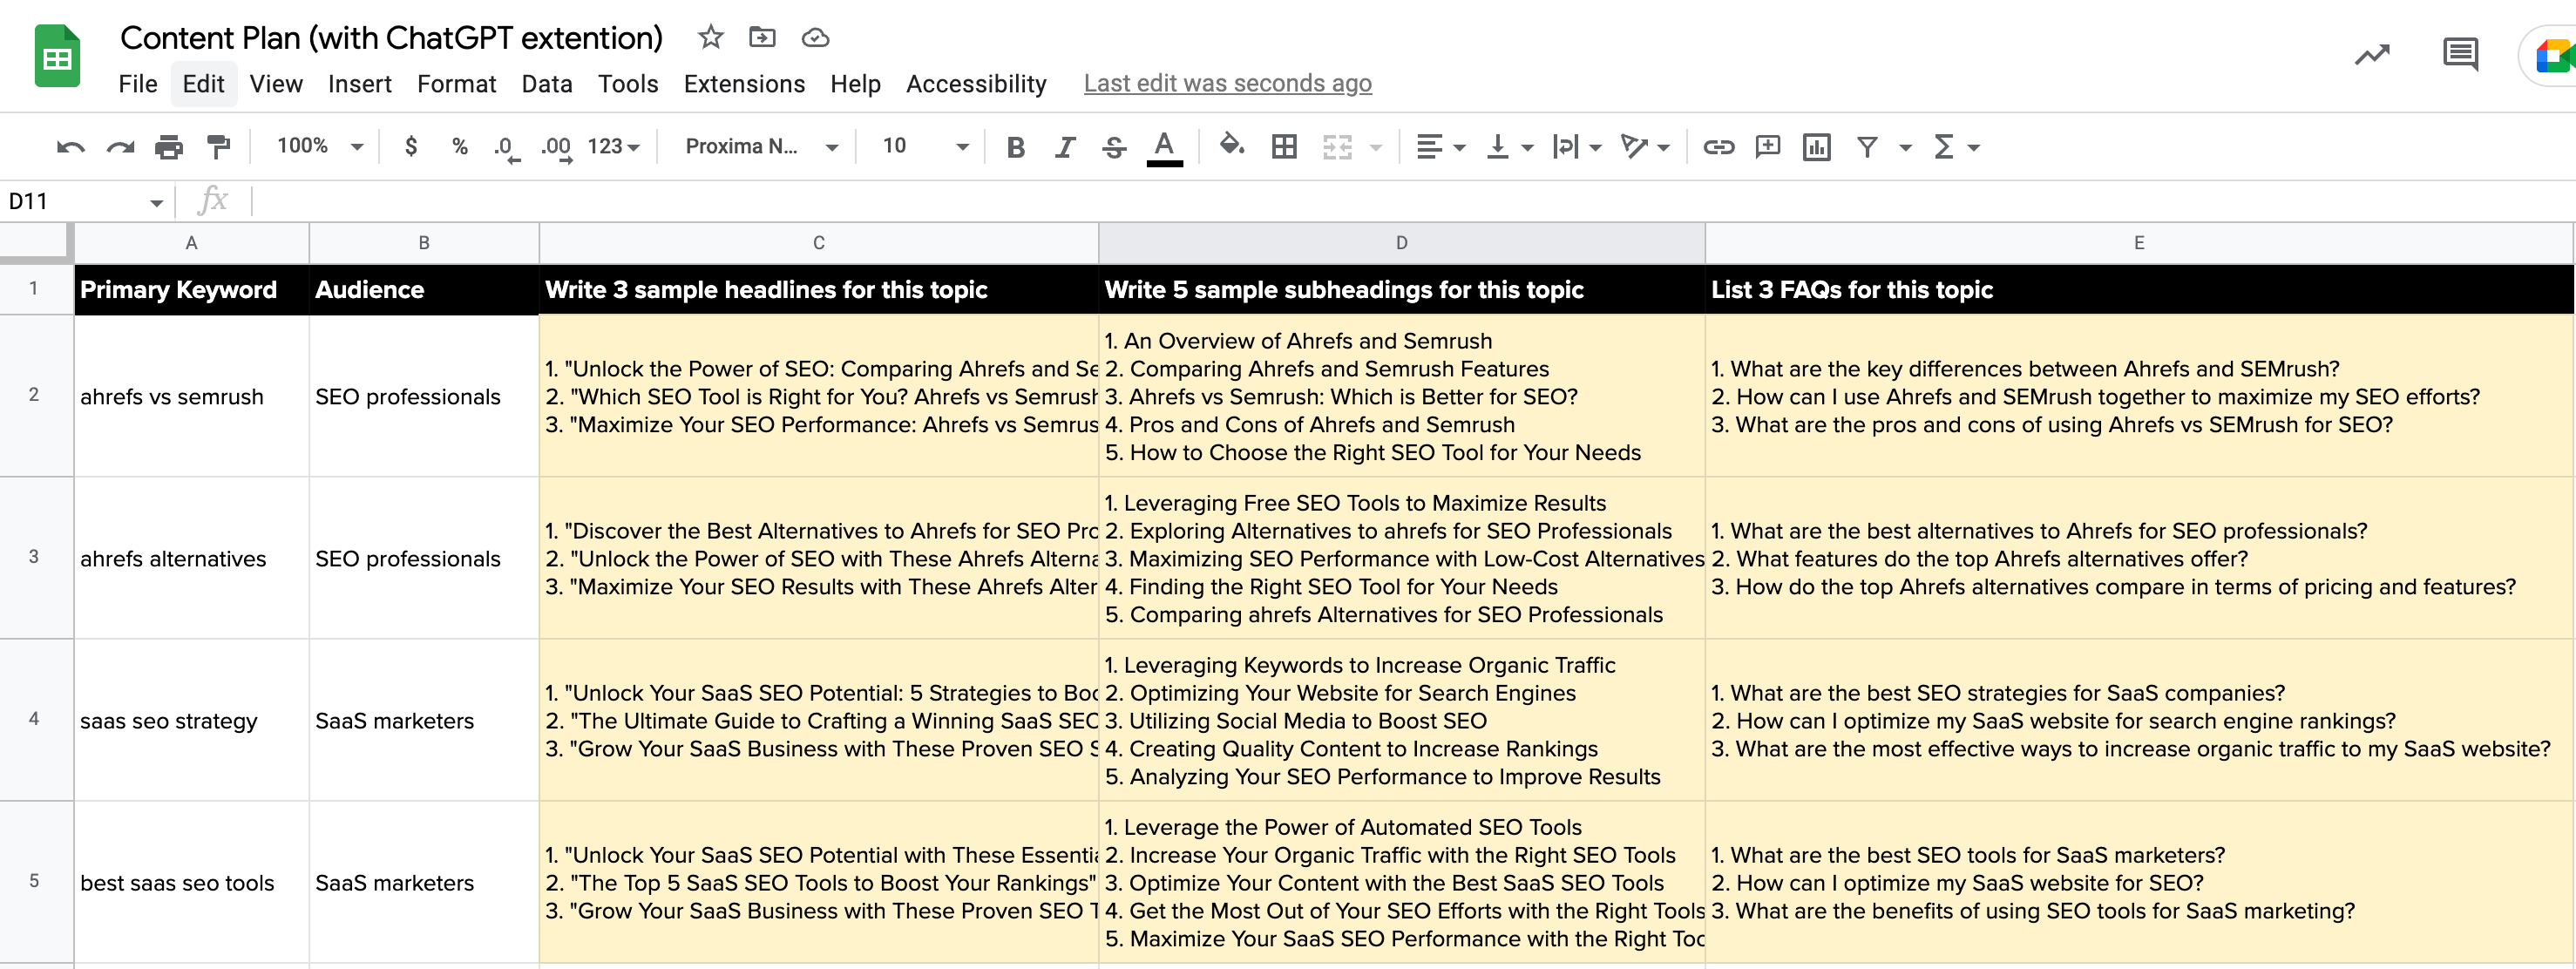Open text rotation dropdown
The image size is (2576, 969).
(1645, 147)
